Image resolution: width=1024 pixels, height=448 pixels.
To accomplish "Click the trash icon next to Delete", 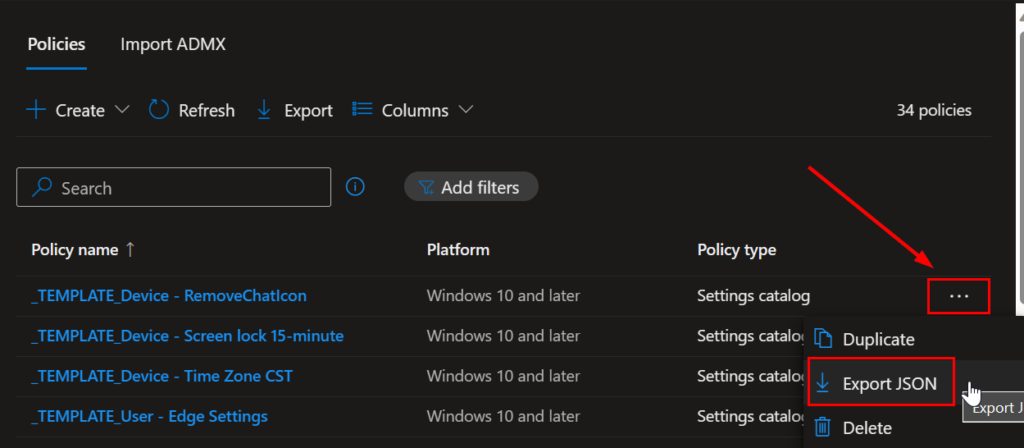I will [823, 428].
